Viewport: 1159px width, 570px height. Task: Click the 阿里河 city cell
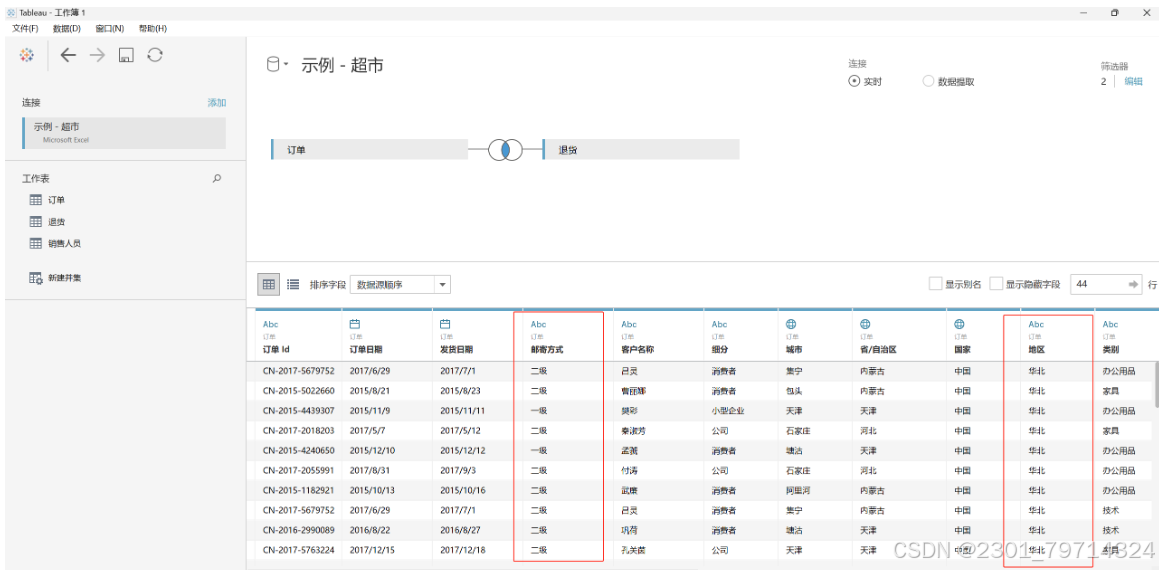pos(798,490)
